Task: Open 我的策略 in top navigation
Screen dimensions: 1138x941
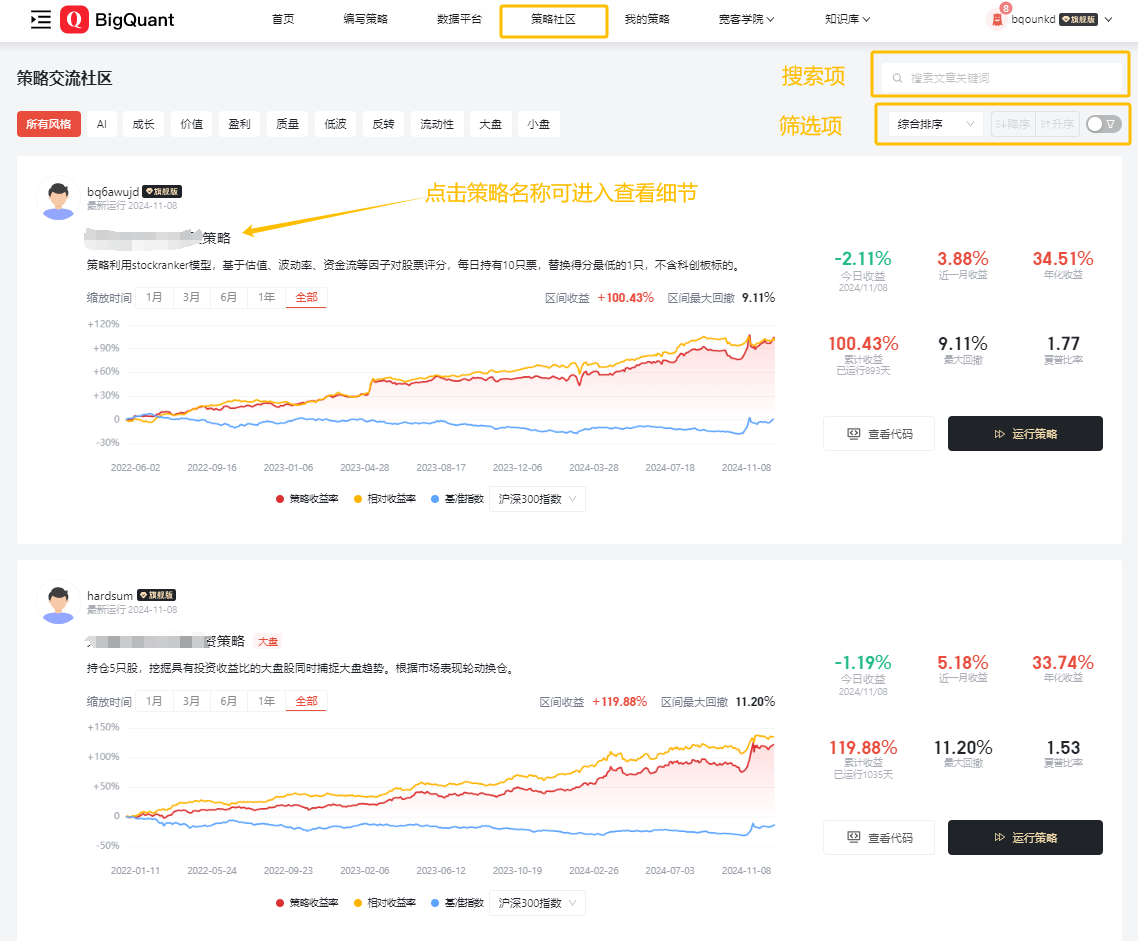Action: (x=647, y=20)
